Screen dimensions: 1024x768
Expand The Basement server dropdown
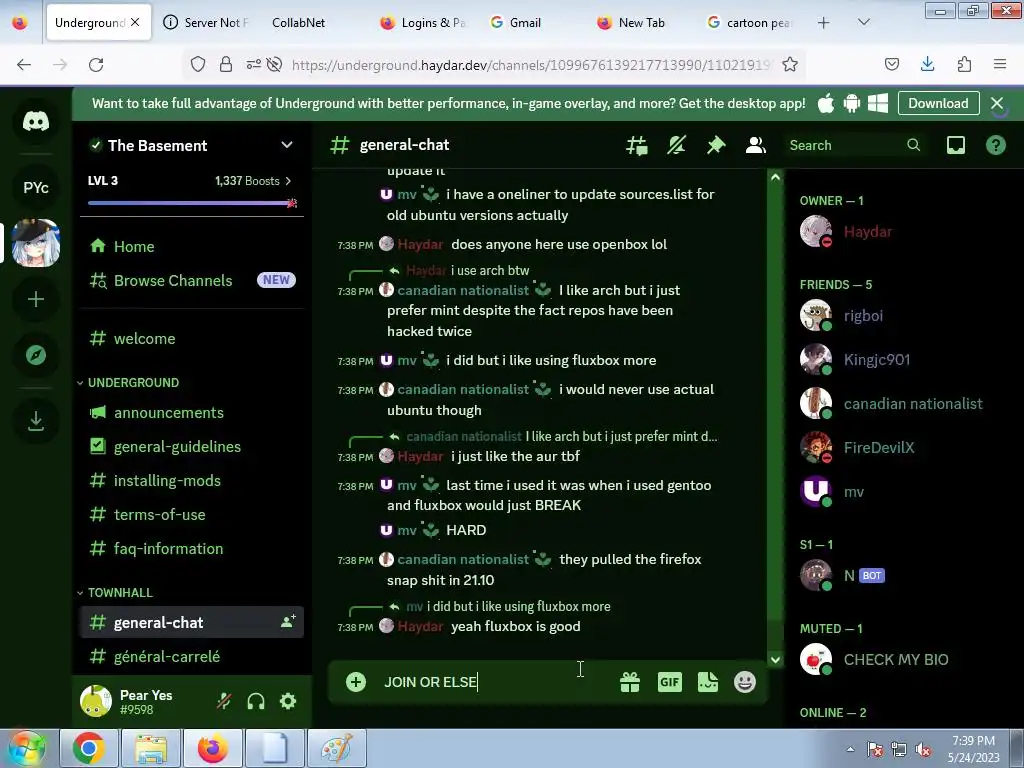click(x=287, y=145)
